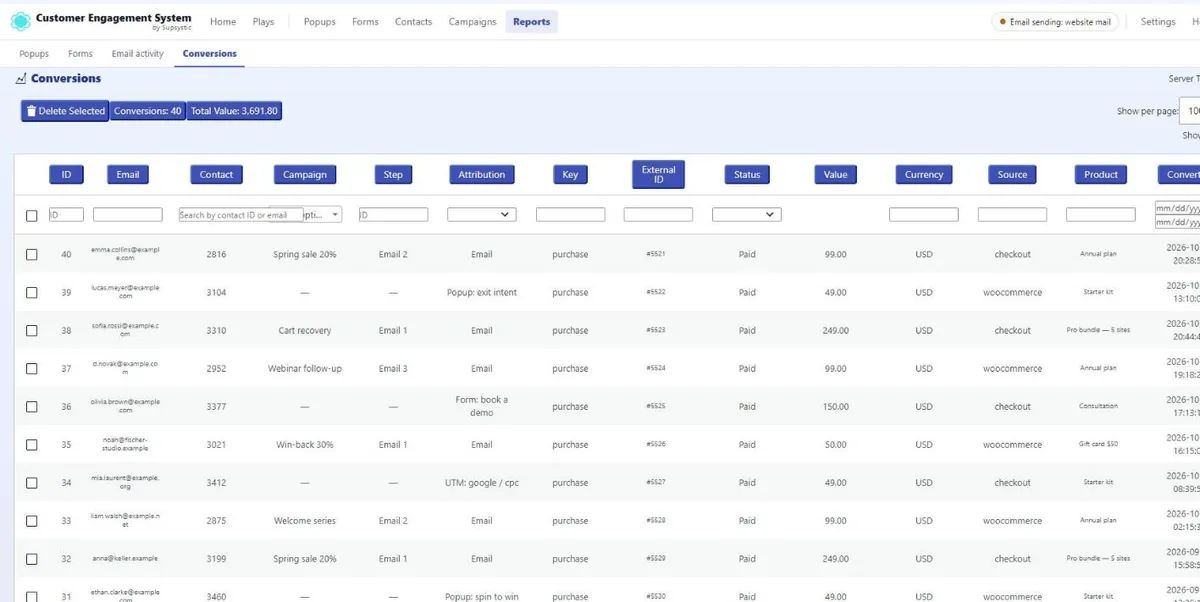This screenshot has width=1200, height=602.
Task: Open the Home menu item
Action: [x=223, y=21]
